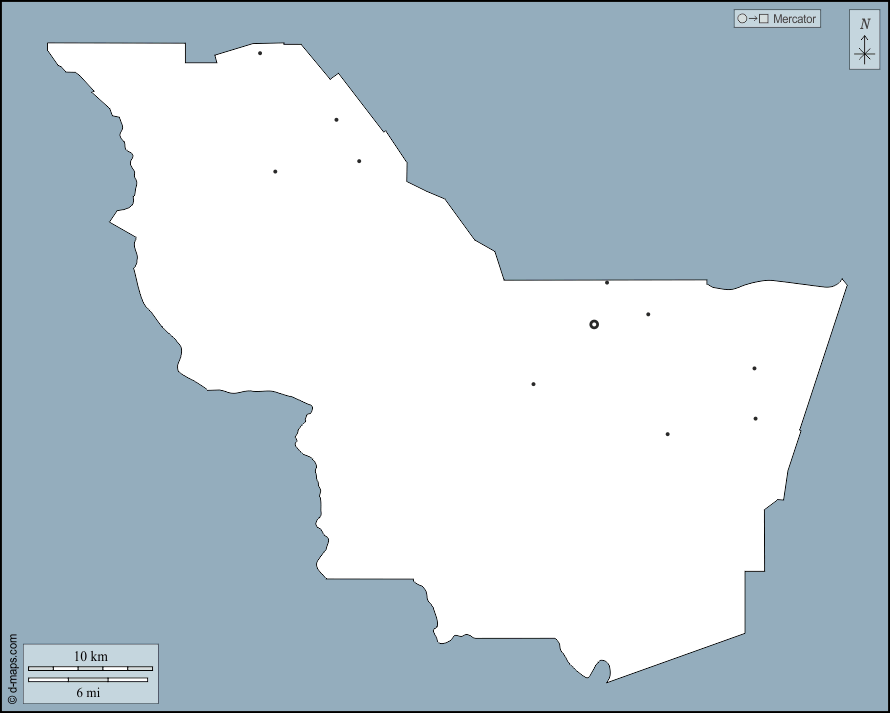Screen dimensions: 890x713
Task: Select the ringed capital city marker
Action: coord(594,324)
